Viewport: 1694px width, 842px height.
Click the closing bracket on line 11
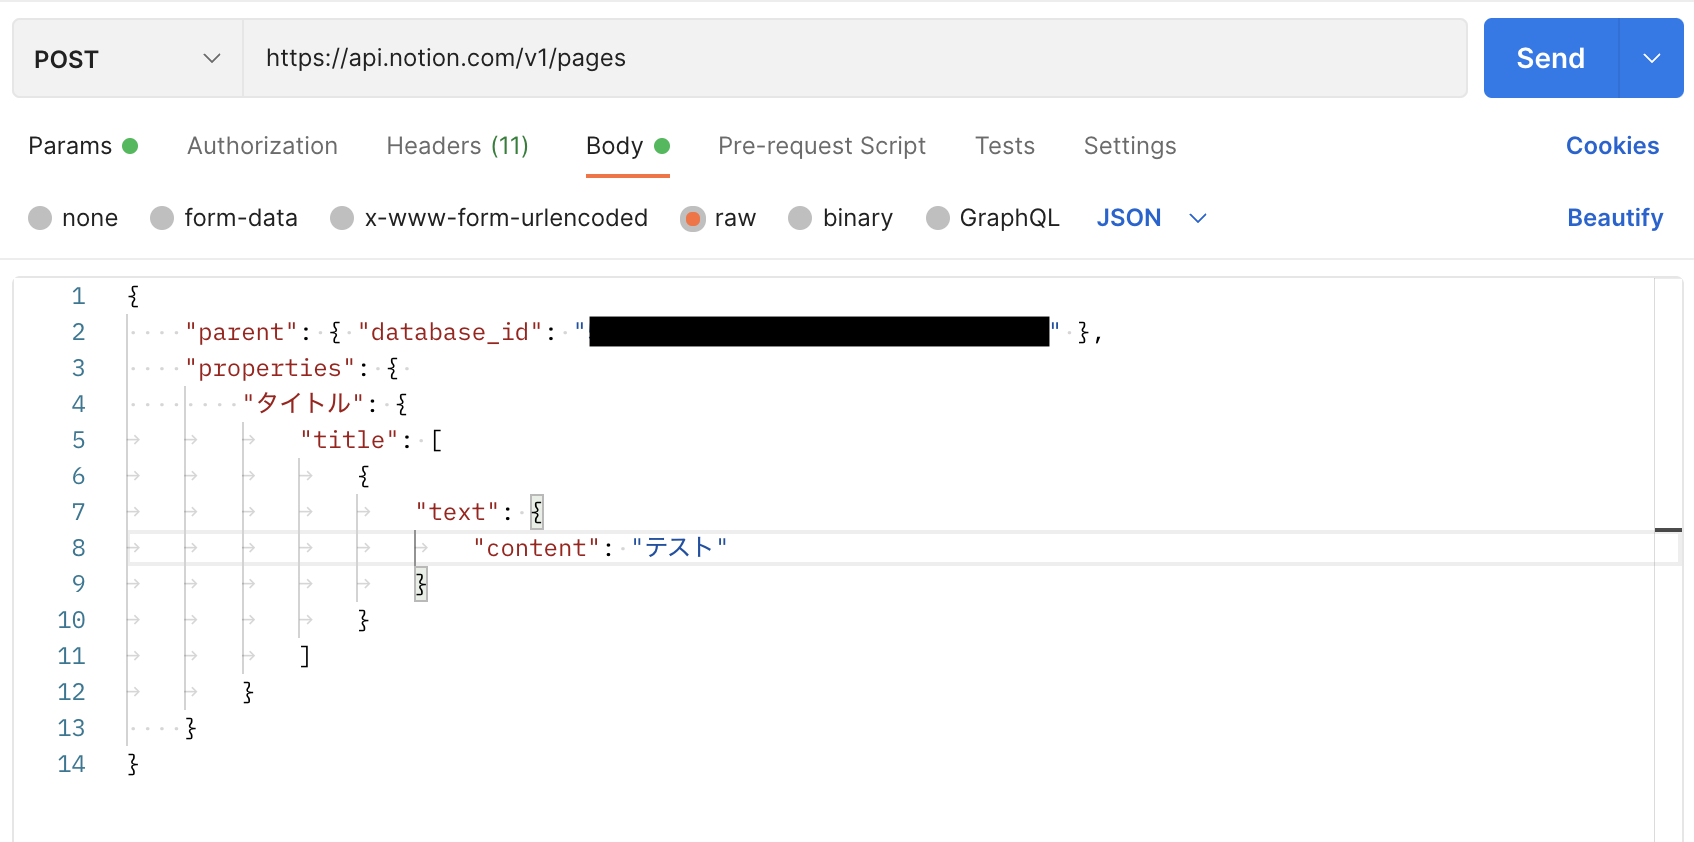pyautogui.click(x=305, y=656)
